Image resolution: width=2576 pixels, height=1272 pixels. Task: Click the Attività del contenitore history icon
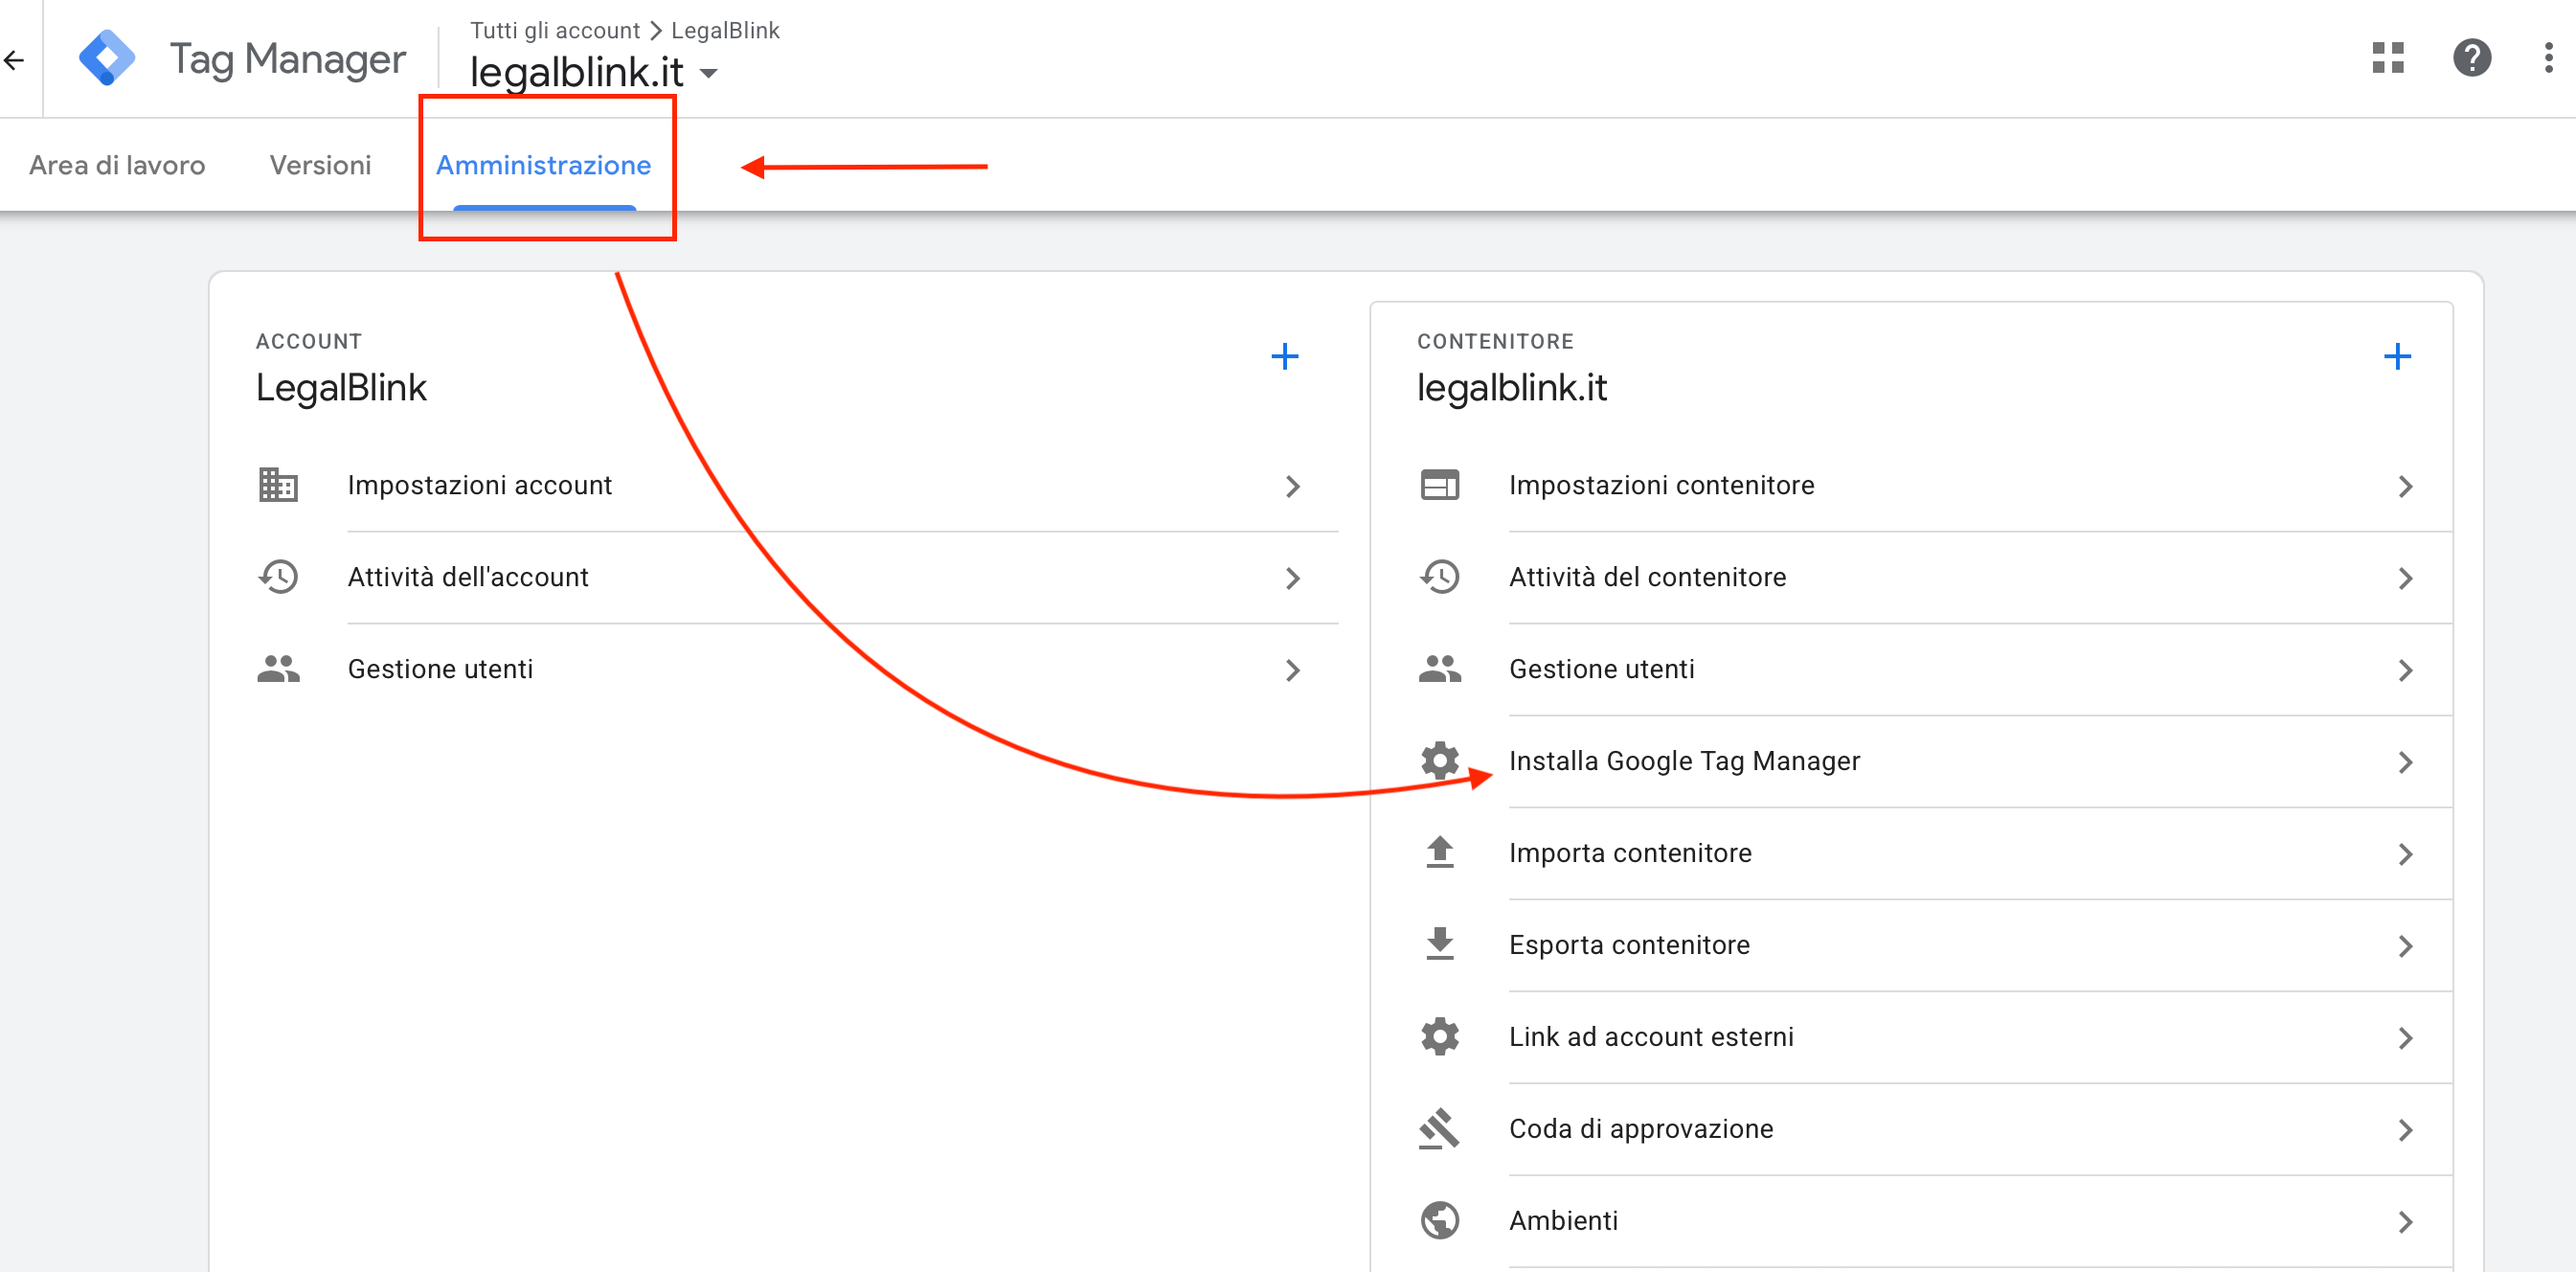1440,577
